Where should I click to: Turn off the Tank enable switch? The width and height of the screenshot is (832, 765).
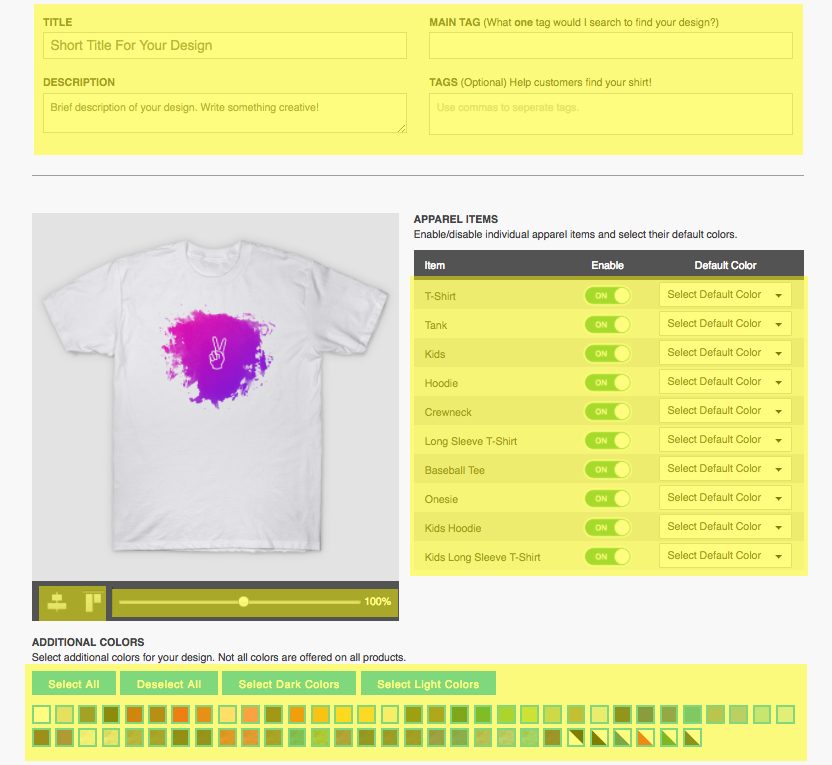point(607,324)
